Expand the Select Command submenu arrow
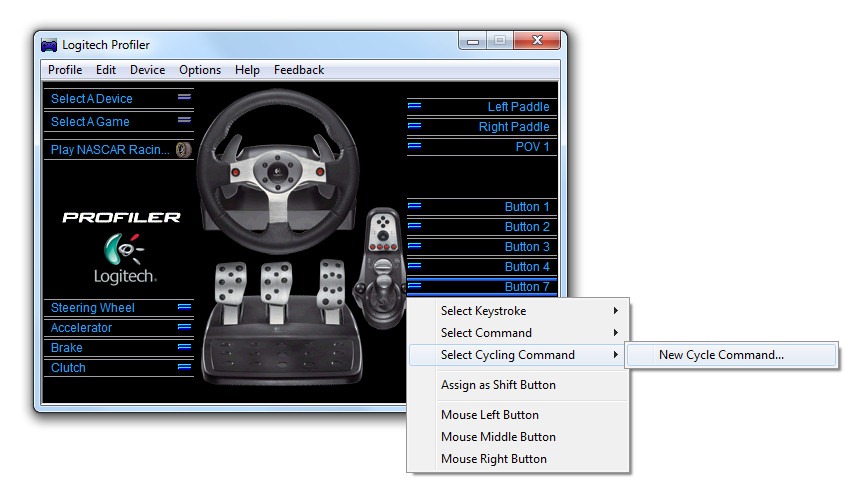The width and height of the screenshot is (867, 501). coord(615,333)
